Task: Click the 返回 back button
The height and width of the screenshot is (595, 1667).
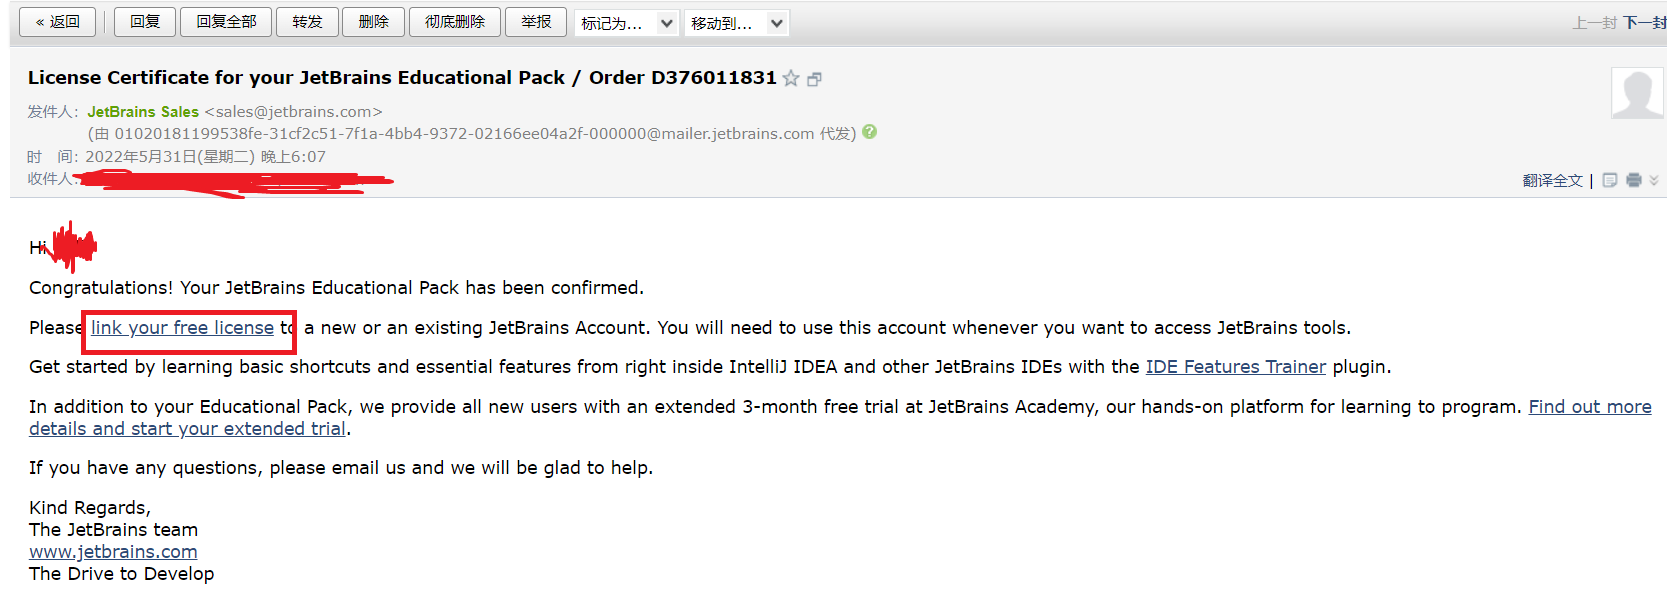Action: (58, 22)
